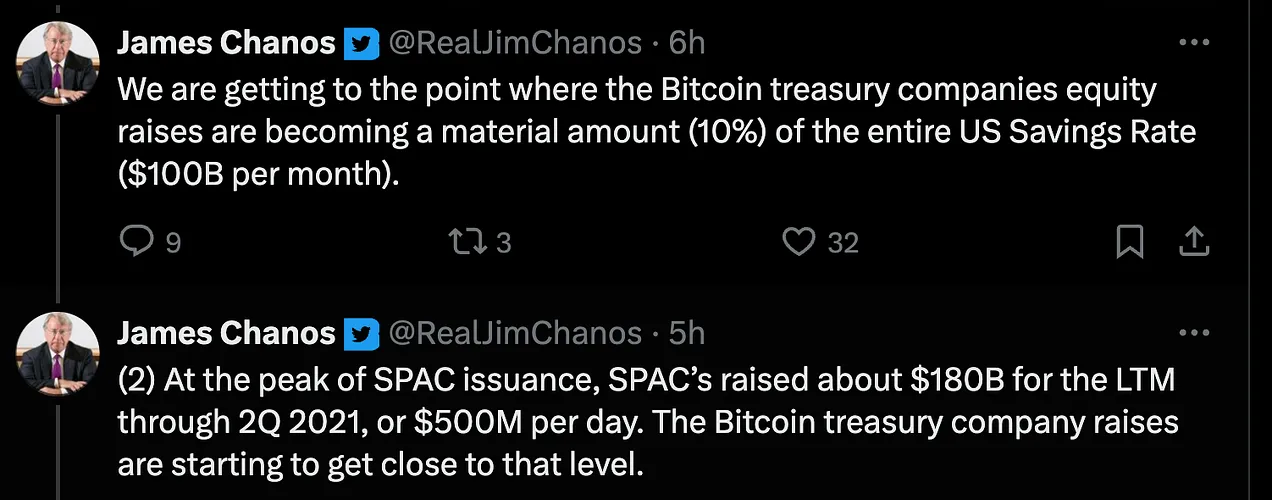Like the tweet using the heart icon

(798, 242)
